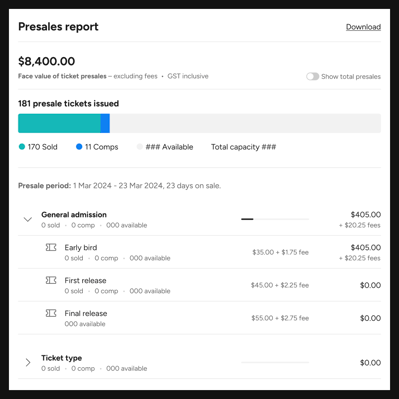Click 'GST inclusive' text
The width and height of the screenshot is (399, 399).
tap(188, 76)
